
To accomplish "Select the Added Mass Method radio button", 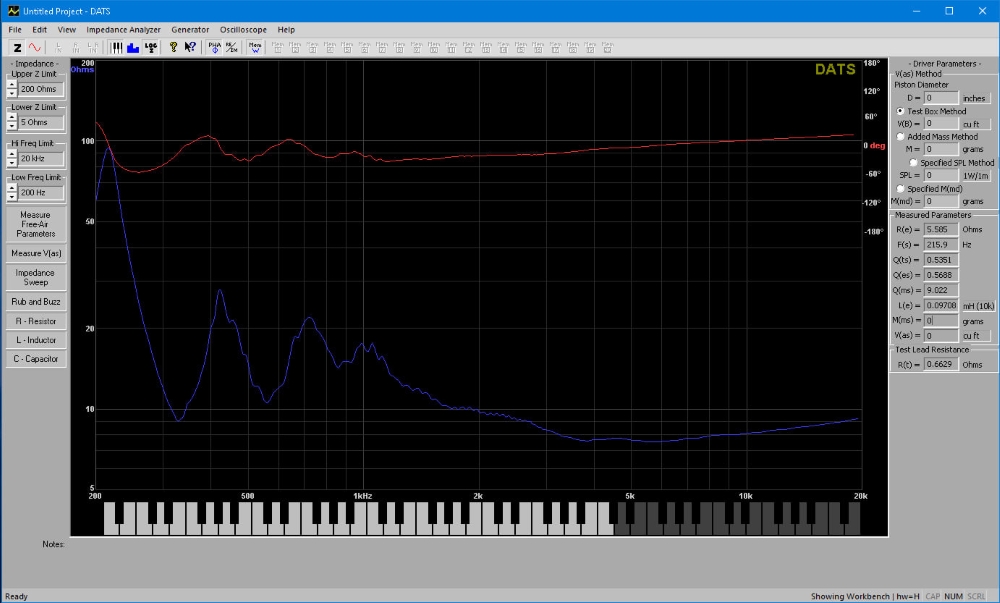I will (901, 136).
